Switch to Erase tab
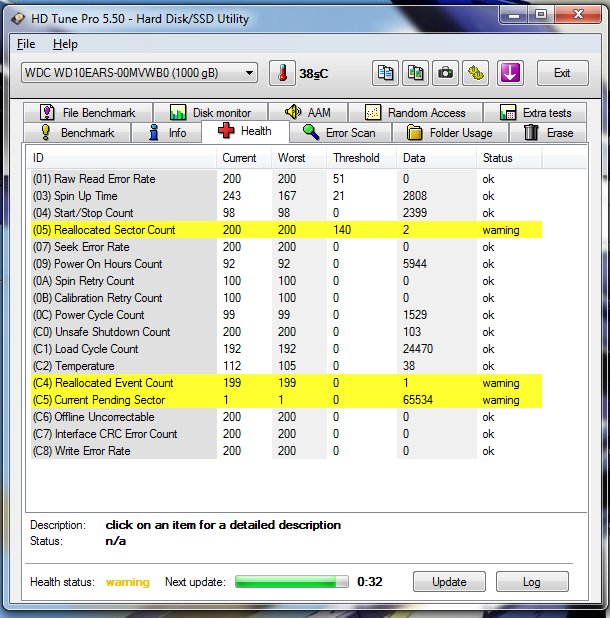 click(x=548, y=133)
